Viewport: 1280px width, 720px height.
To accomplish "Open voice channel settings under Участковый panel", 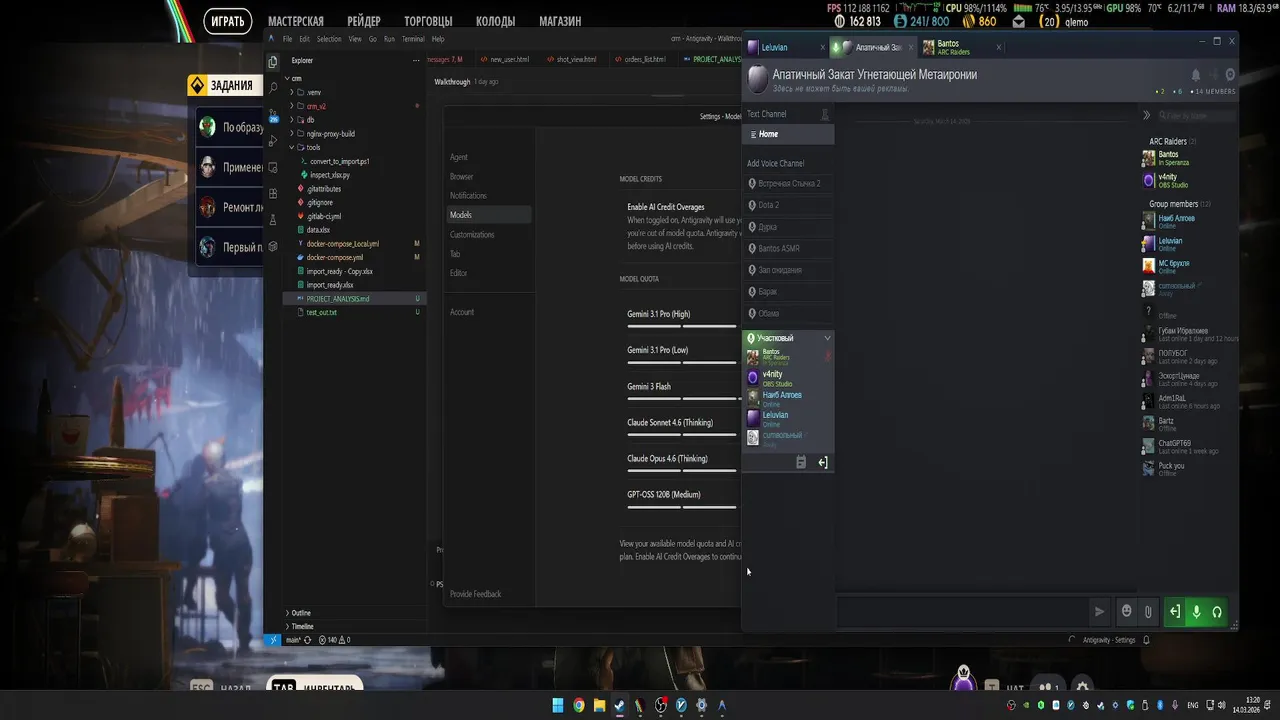I will point(801,462).
